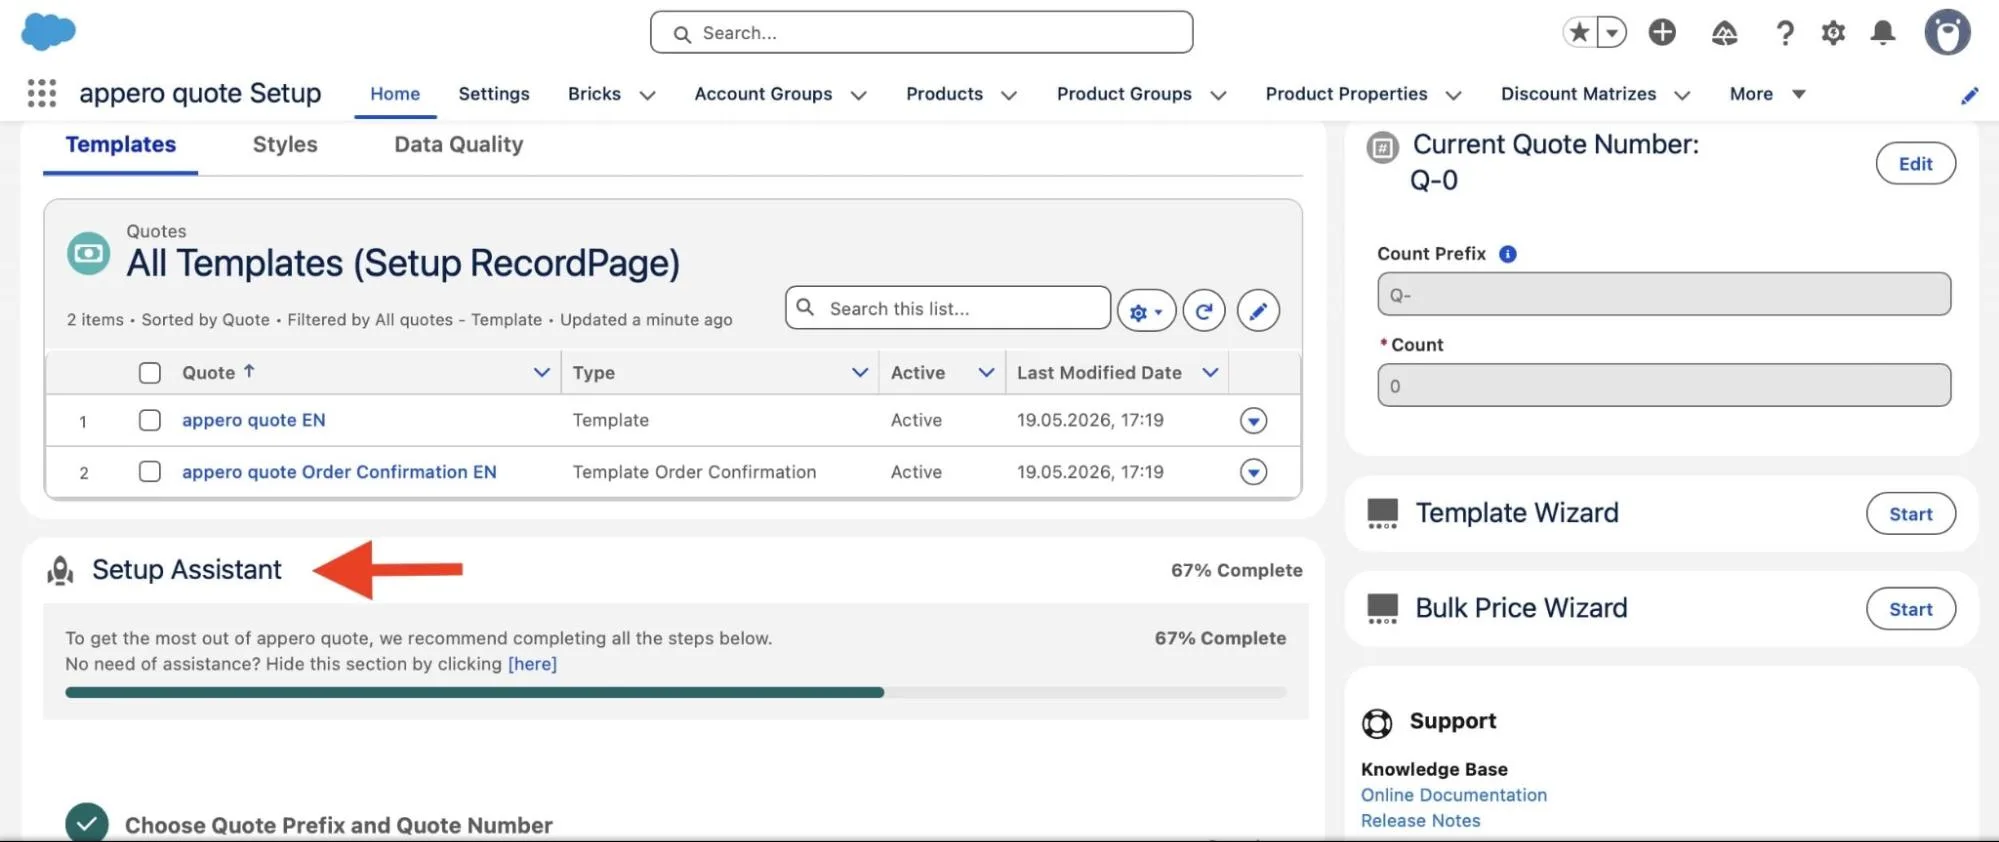This screenshot has height=842, width=1999.
Task: Click the inline edit pencil for list
Action: coord(1258,311)
